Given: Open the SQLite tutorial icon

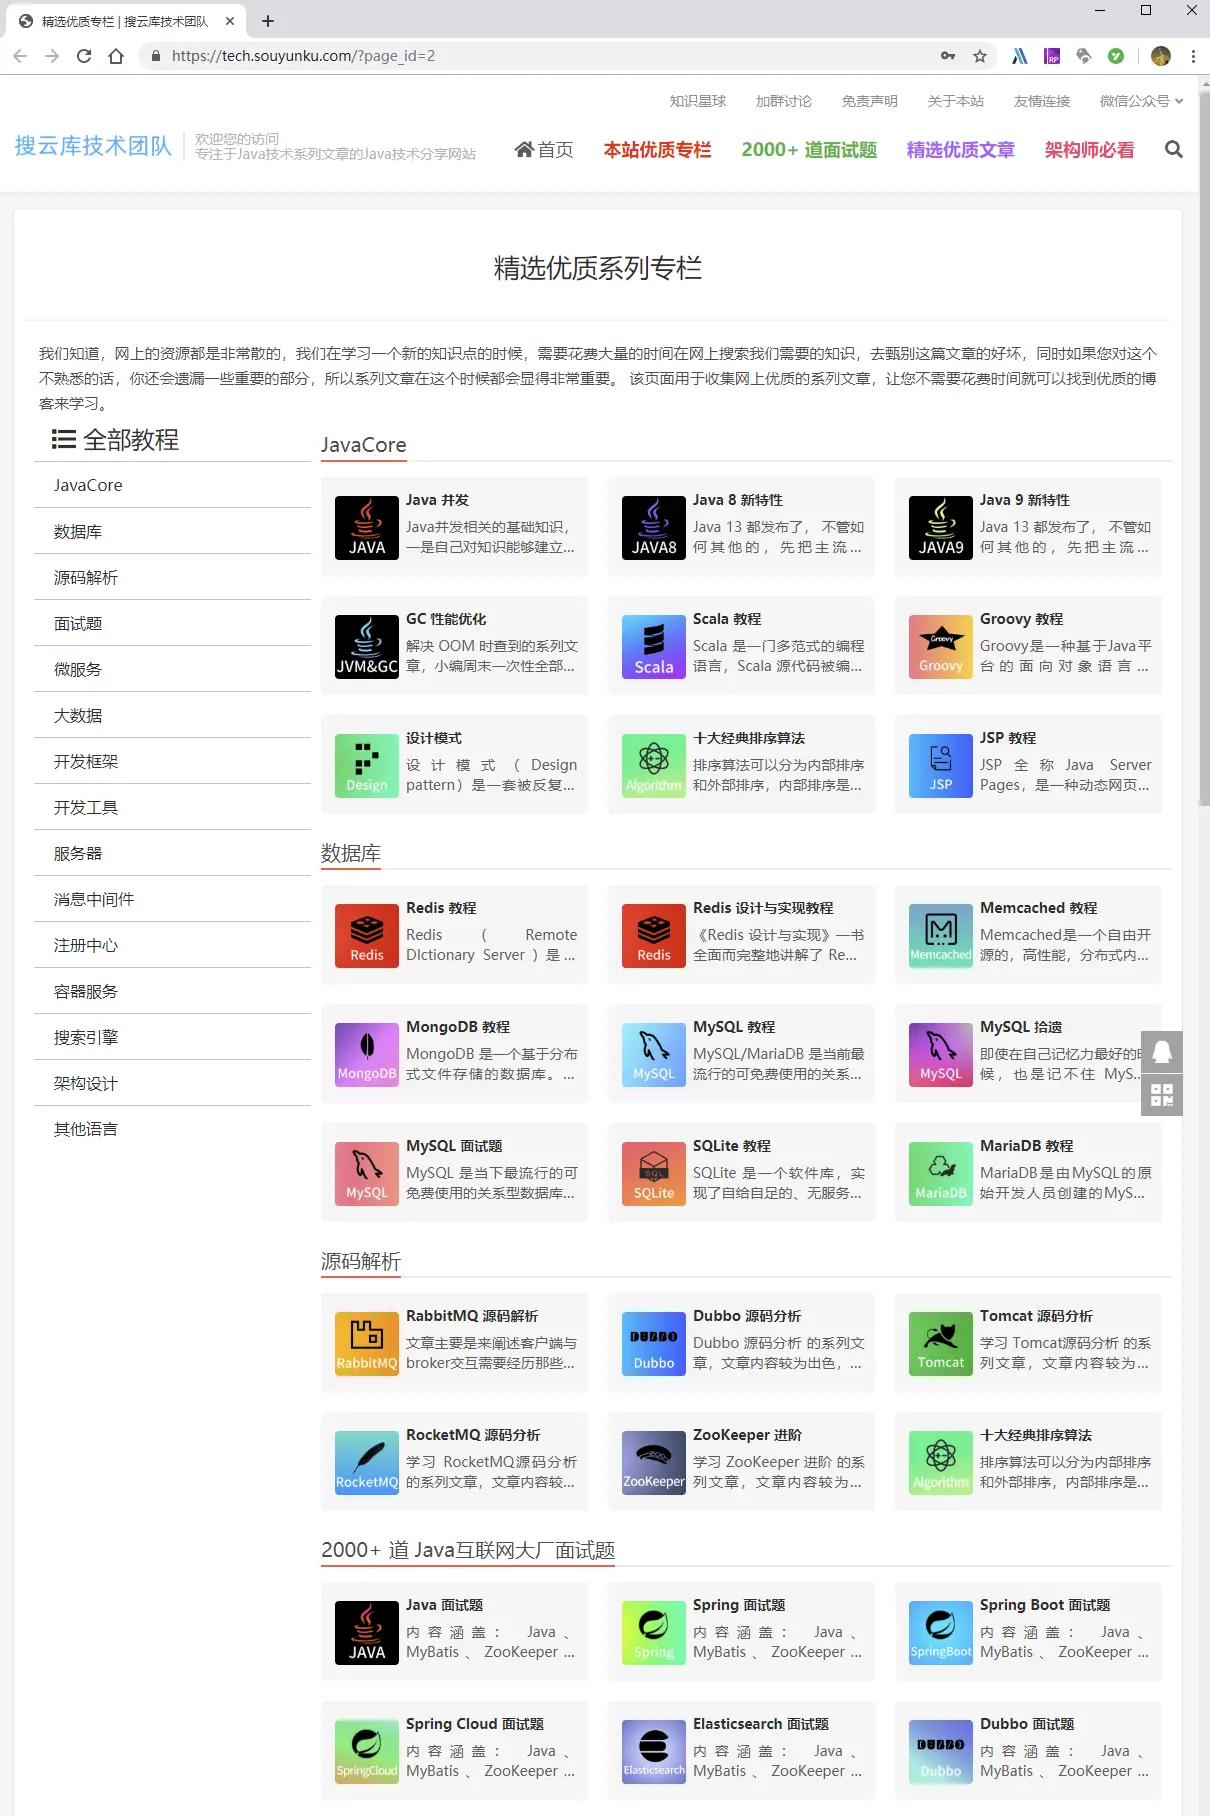Looking at the screenshot, I should coord(654,1173).
